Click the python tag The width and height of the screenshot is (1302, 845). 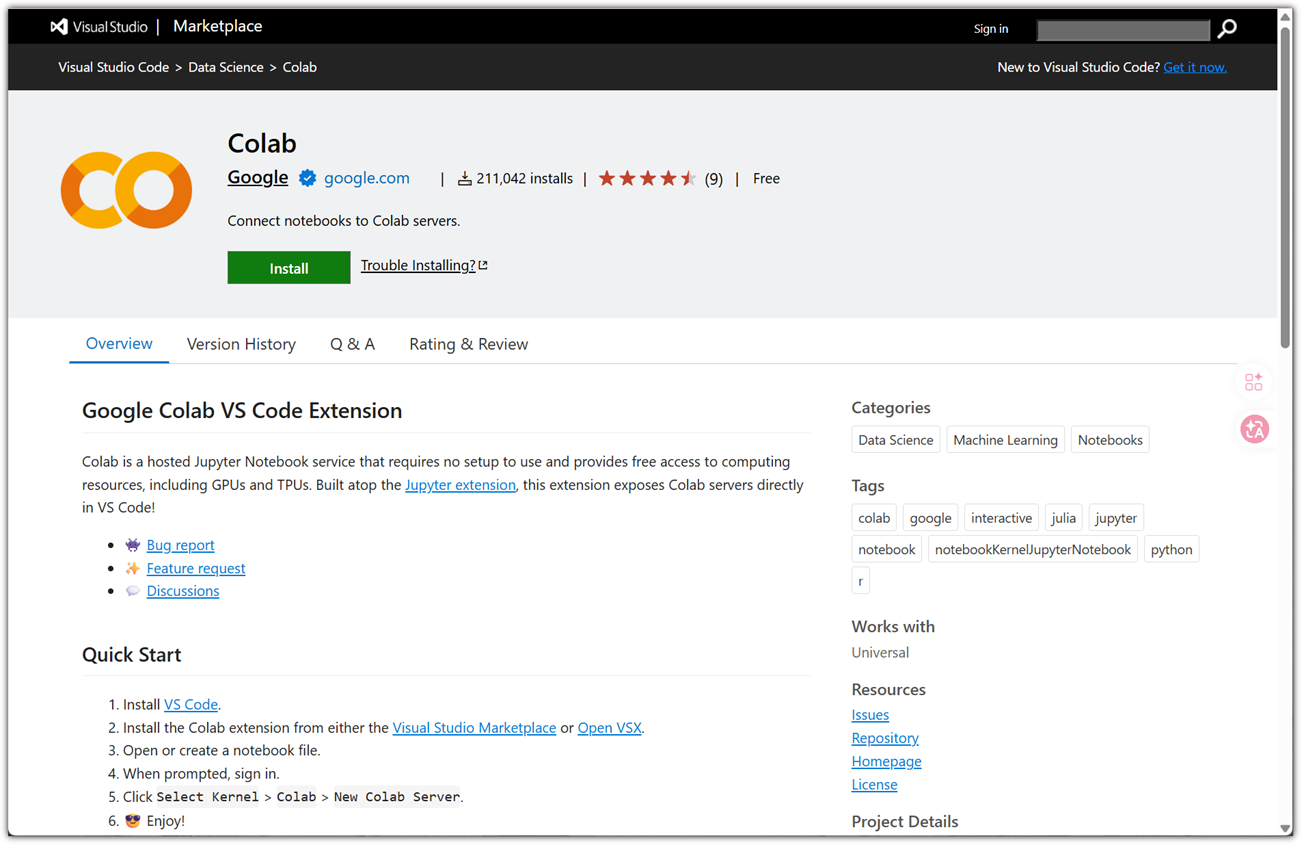(1172, 549)
